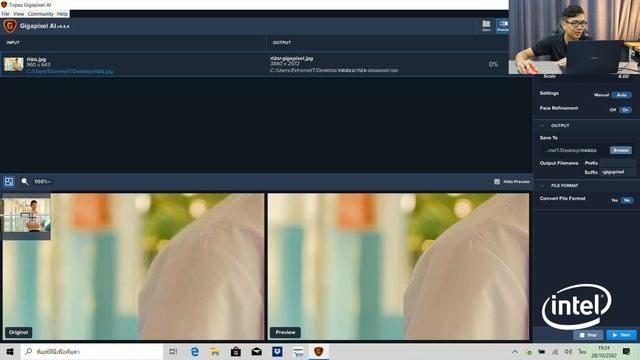
Task: Click the magnifier zoom icon
Action: click(25, 182)
